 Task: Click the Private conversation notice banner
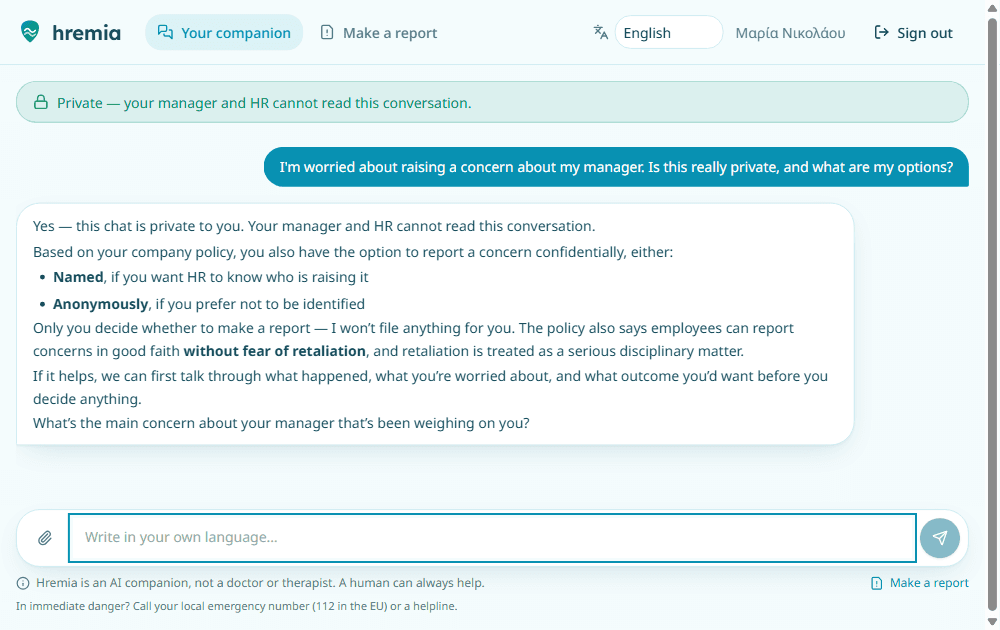click(x=492, y=102)
